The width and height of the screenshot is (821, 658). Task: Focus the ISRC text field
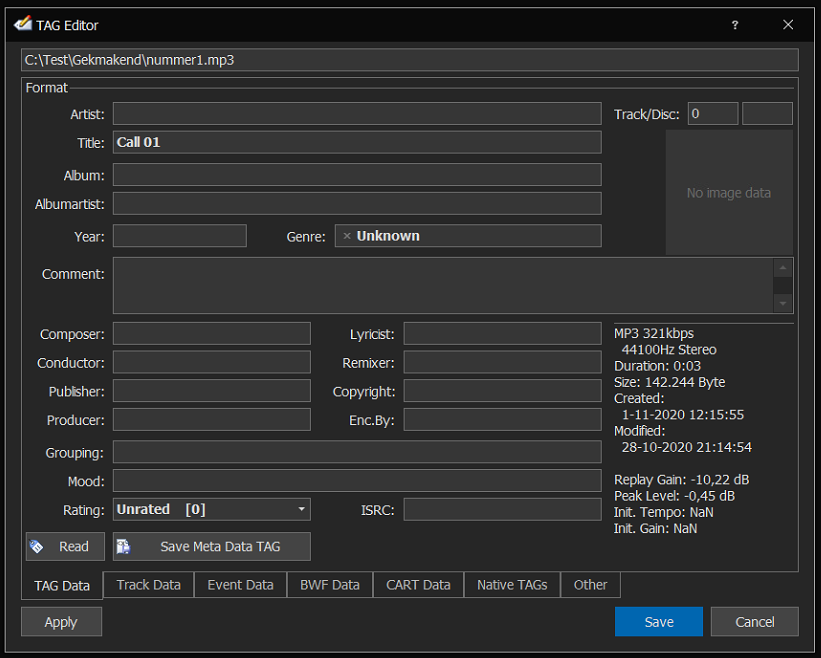pyautogui.click(x=502, y=509)
